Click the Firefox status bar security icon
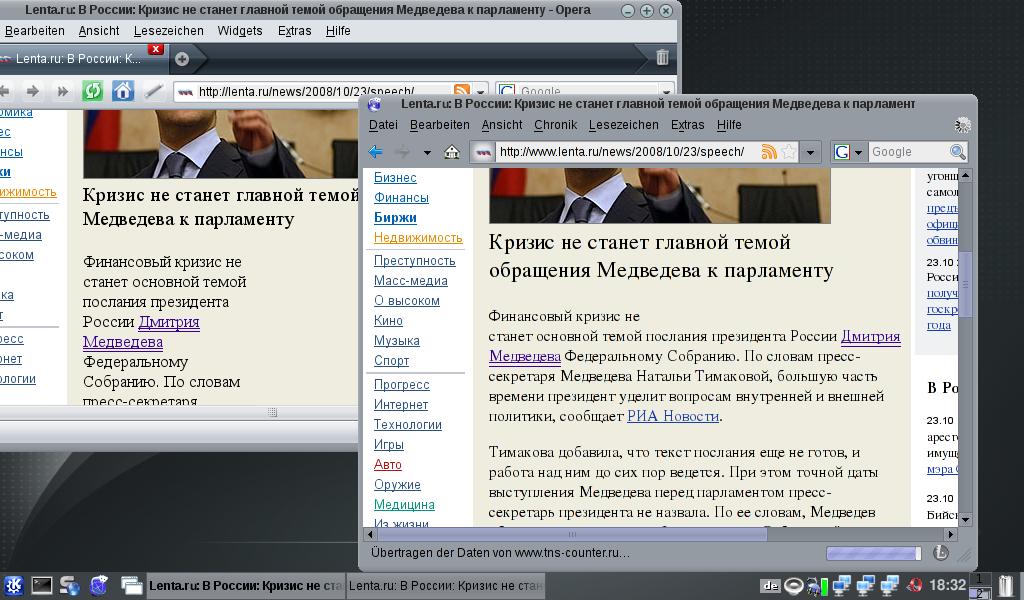The height and width of the screenshot is (600, 1024). point(940,553)
